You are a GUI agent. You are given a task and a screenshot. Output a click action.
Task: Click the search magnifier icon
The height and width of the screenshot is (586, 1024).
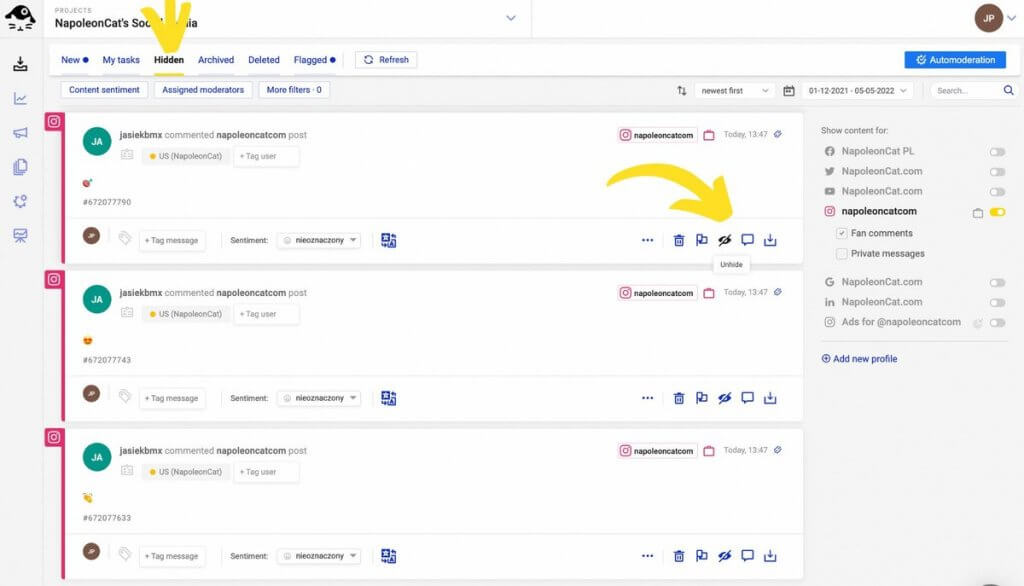tap(1008, 90)
